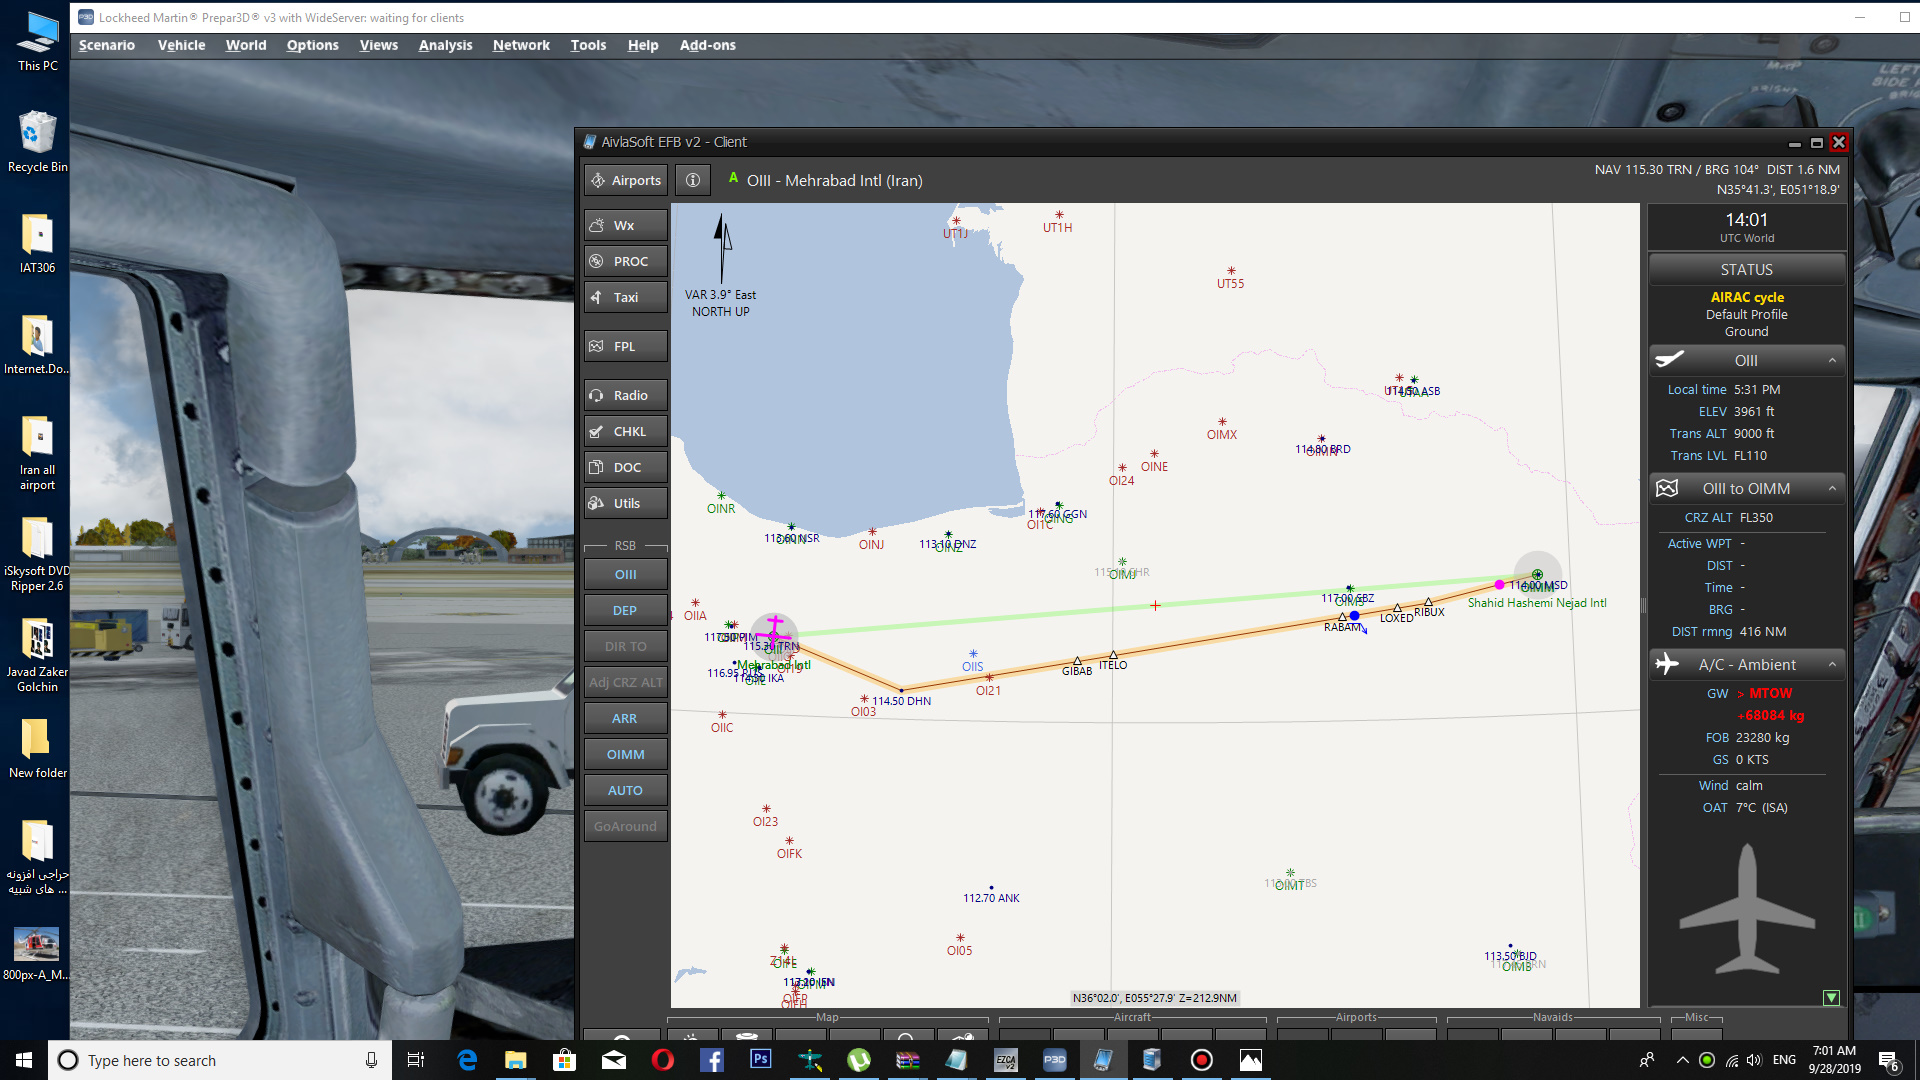Open the Add-ons menu
This screenshot has height=1080, width=1920.
point(707,45)
